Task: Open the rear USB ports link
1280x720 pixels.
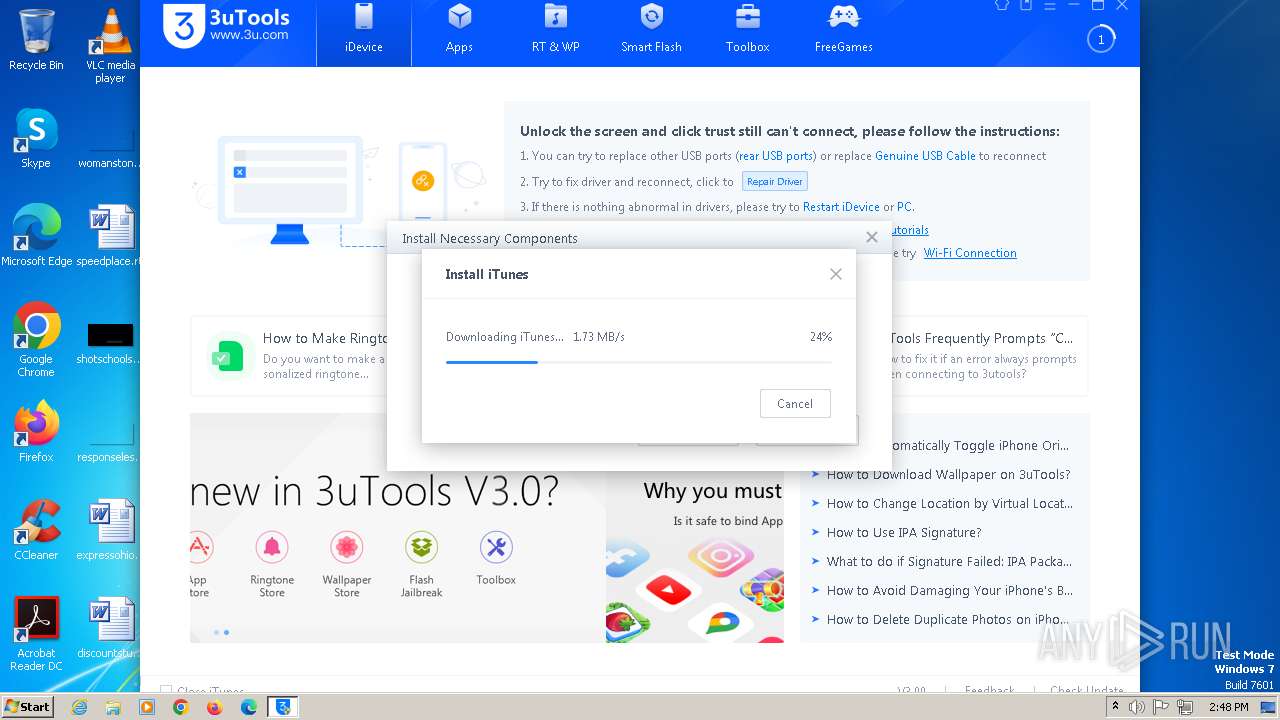Action: 776,156
